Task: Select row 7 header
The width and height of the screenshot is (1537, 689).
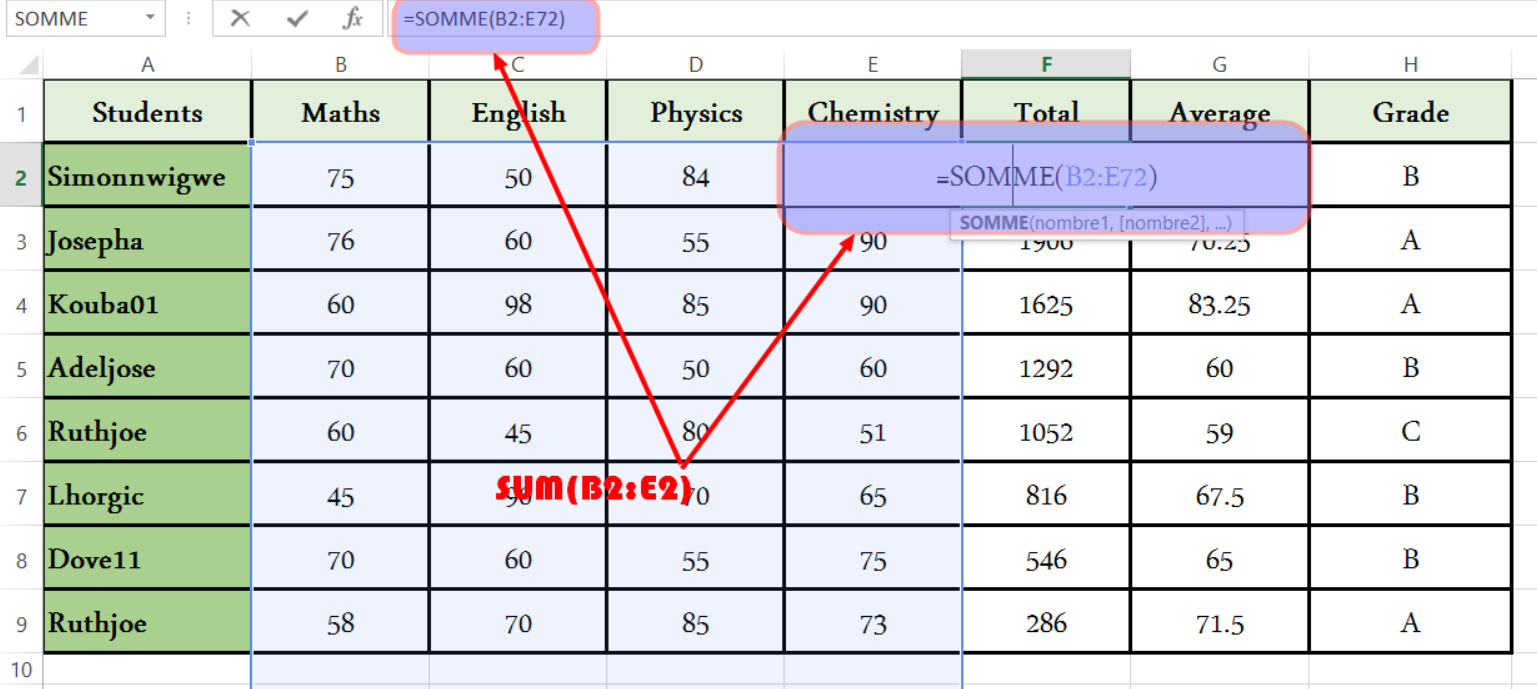Action: [x=21, y=496]
